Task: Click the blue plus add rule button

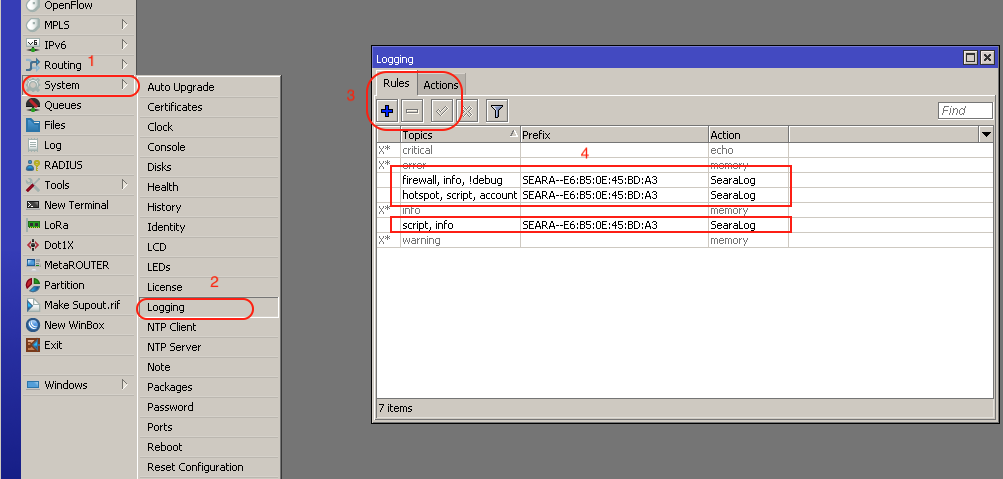Action: pyautogui.click(x=387, y=111)
